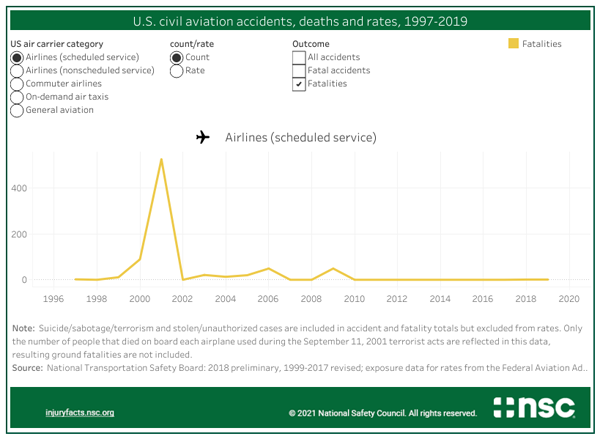Enable the All accidents checkbox
This screenshot has width=600, height=439.
click(299, 58)
